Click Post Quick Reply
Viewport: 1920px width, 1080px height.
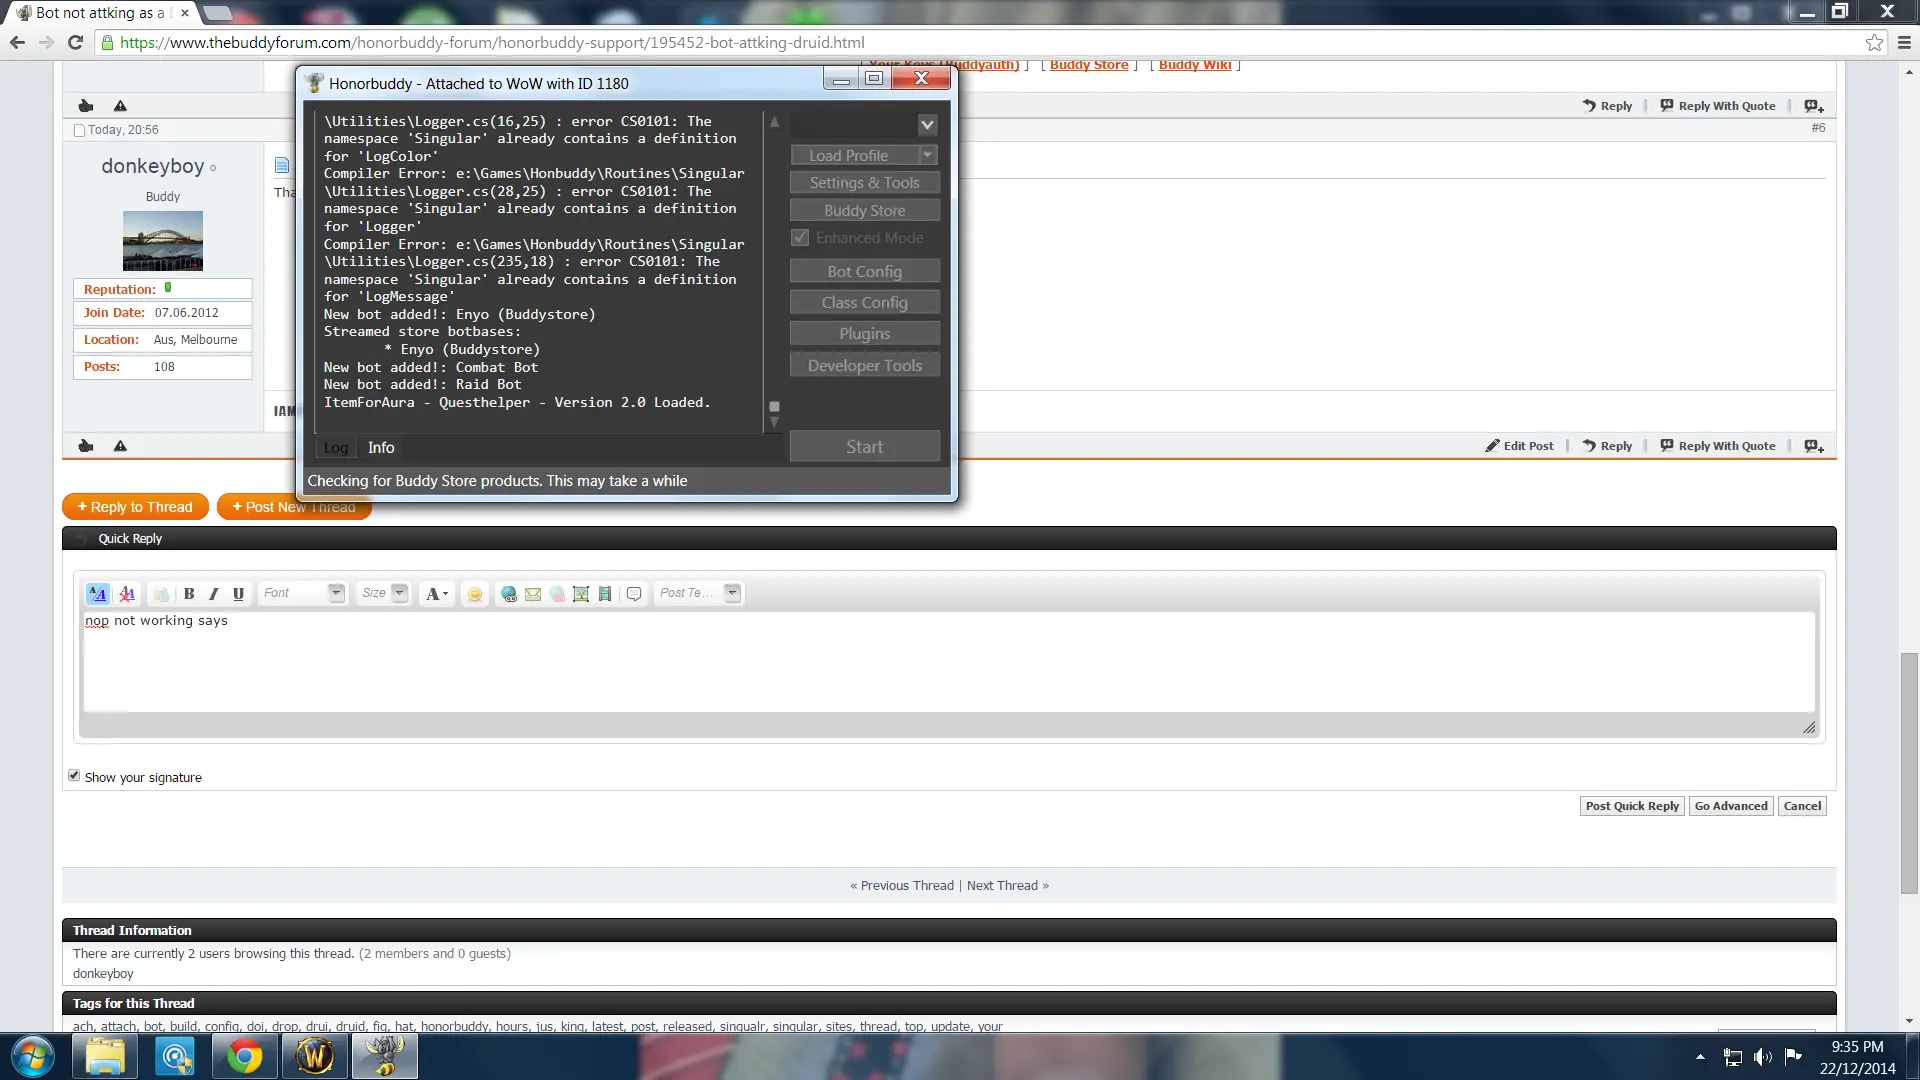[x=1632, y=806]
